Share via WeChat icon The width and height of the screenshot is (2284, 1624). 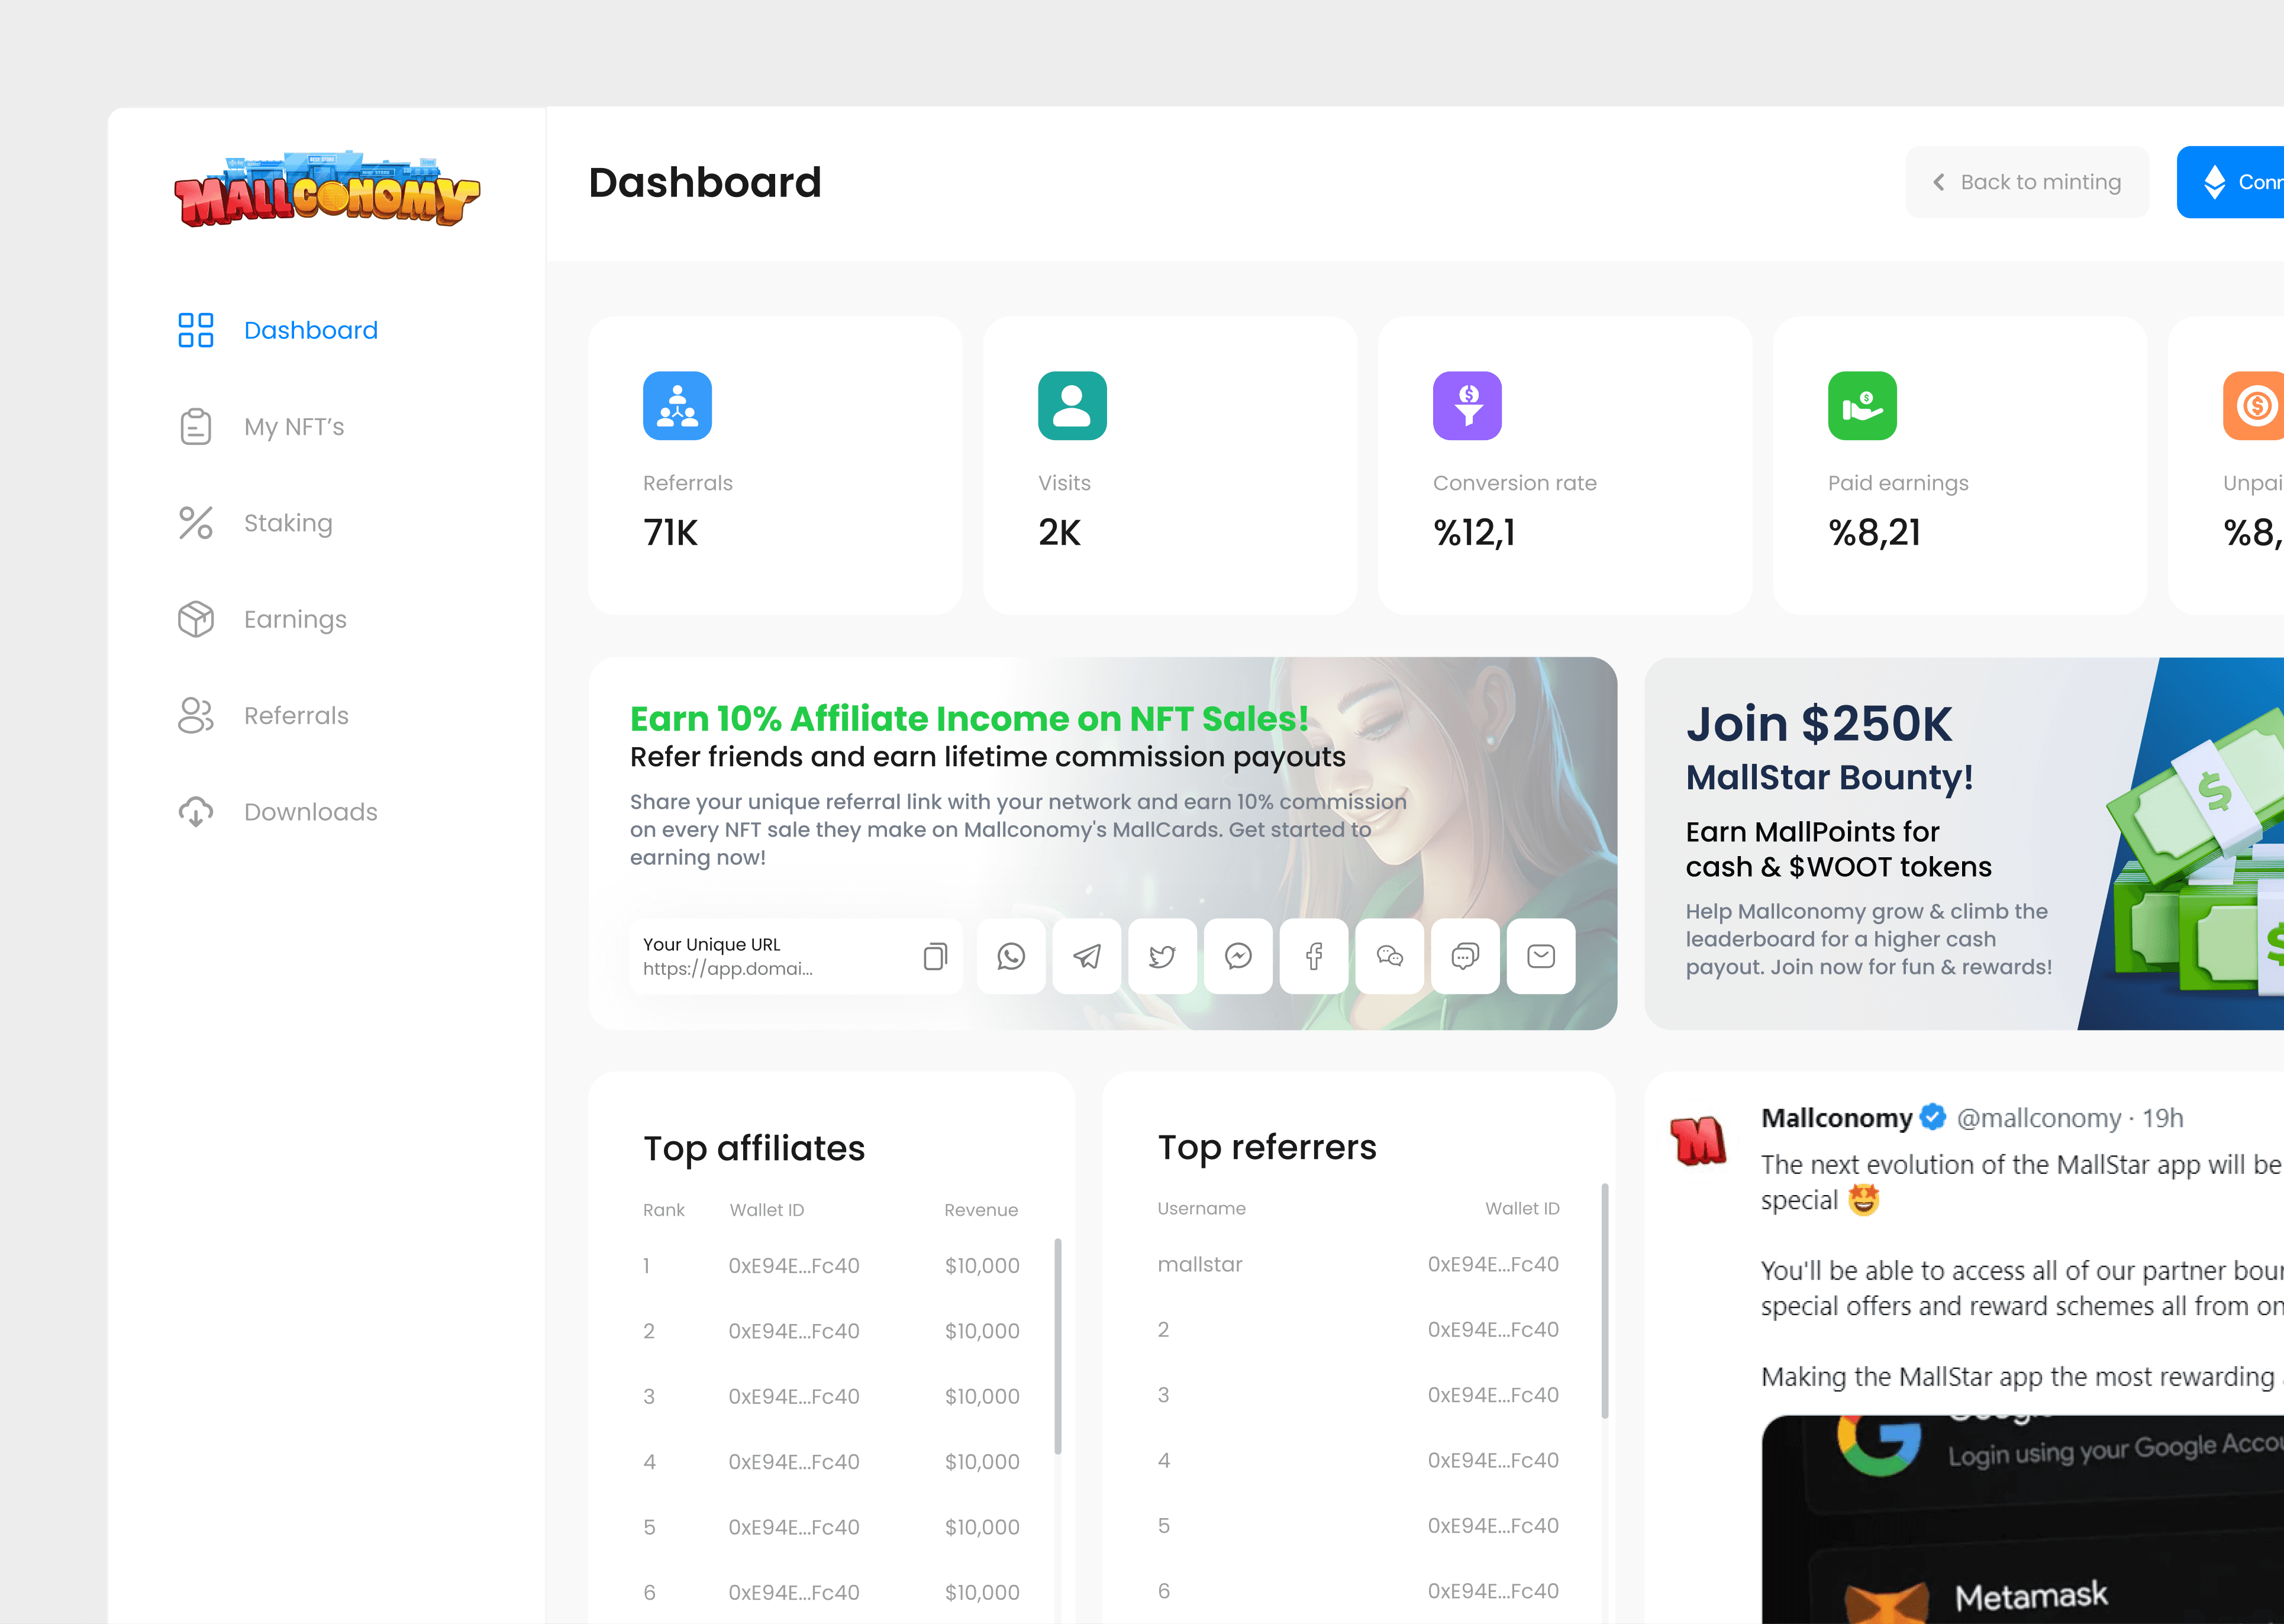pyautogui.click(x=1390, y=956)
